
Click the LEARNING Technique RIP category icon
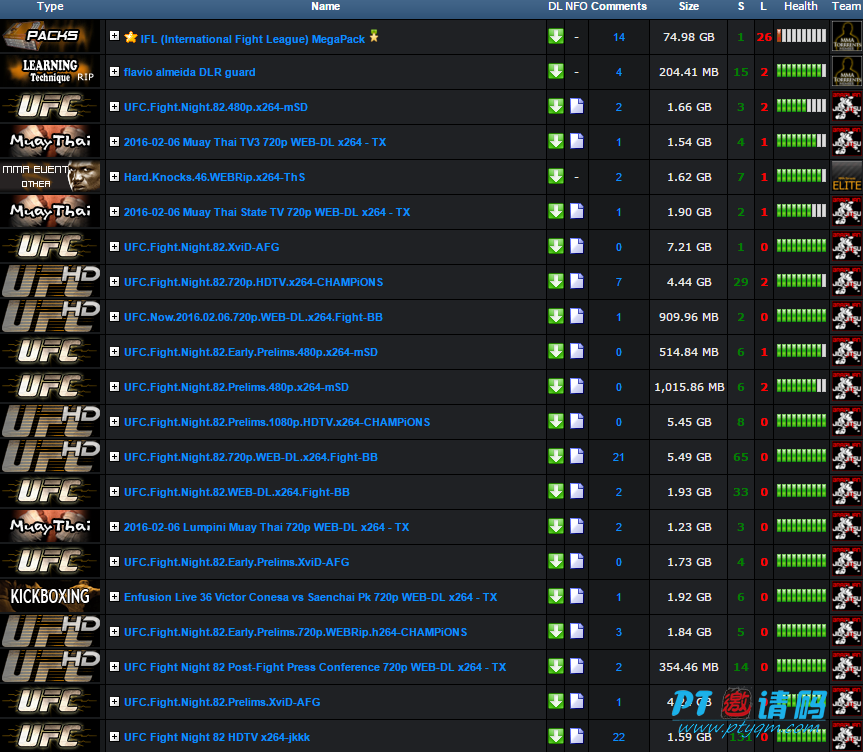pyautogui.click(x=50, y=72)
